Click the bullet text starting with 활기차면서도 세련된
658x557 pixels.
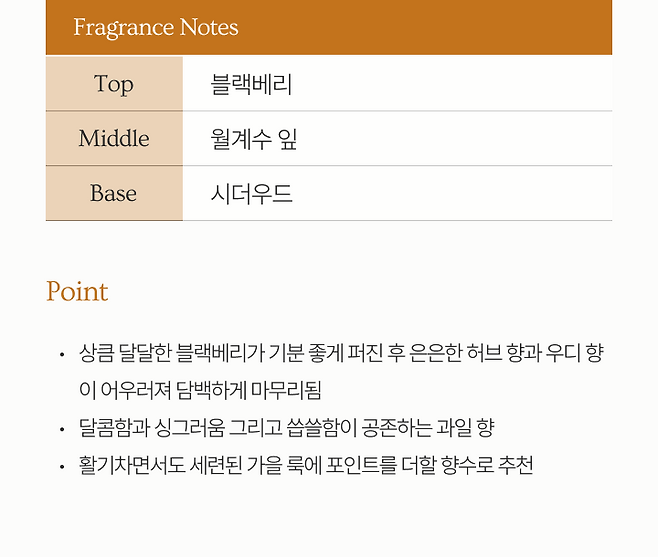click(305, 465)
